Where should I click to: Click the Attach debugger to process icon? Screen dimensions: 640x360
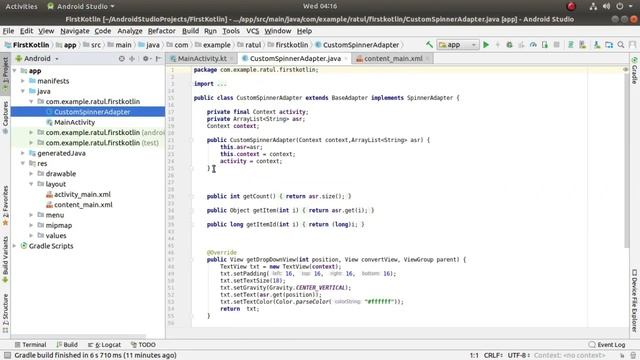[x=545, y=44]
